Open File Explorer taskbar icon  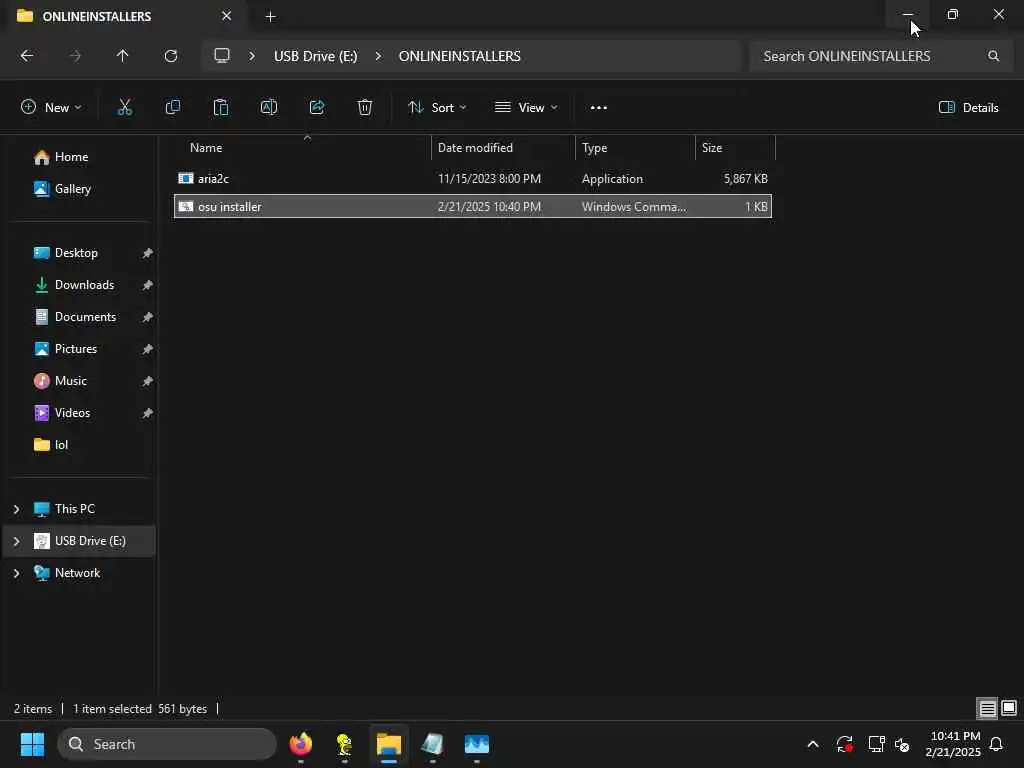389,744
